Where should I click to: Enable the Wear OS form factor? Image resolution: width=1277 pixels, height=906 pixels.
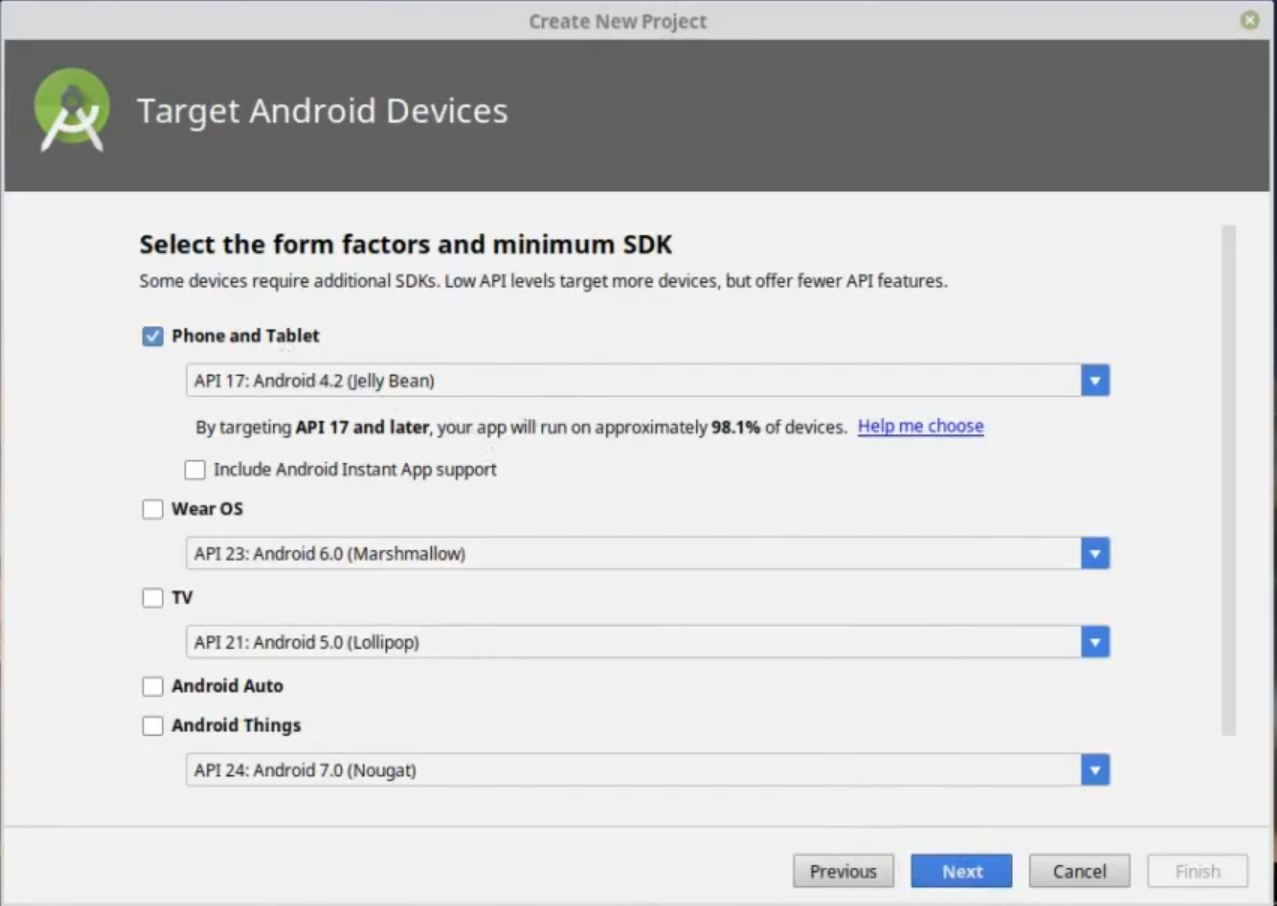pos(152,509)
